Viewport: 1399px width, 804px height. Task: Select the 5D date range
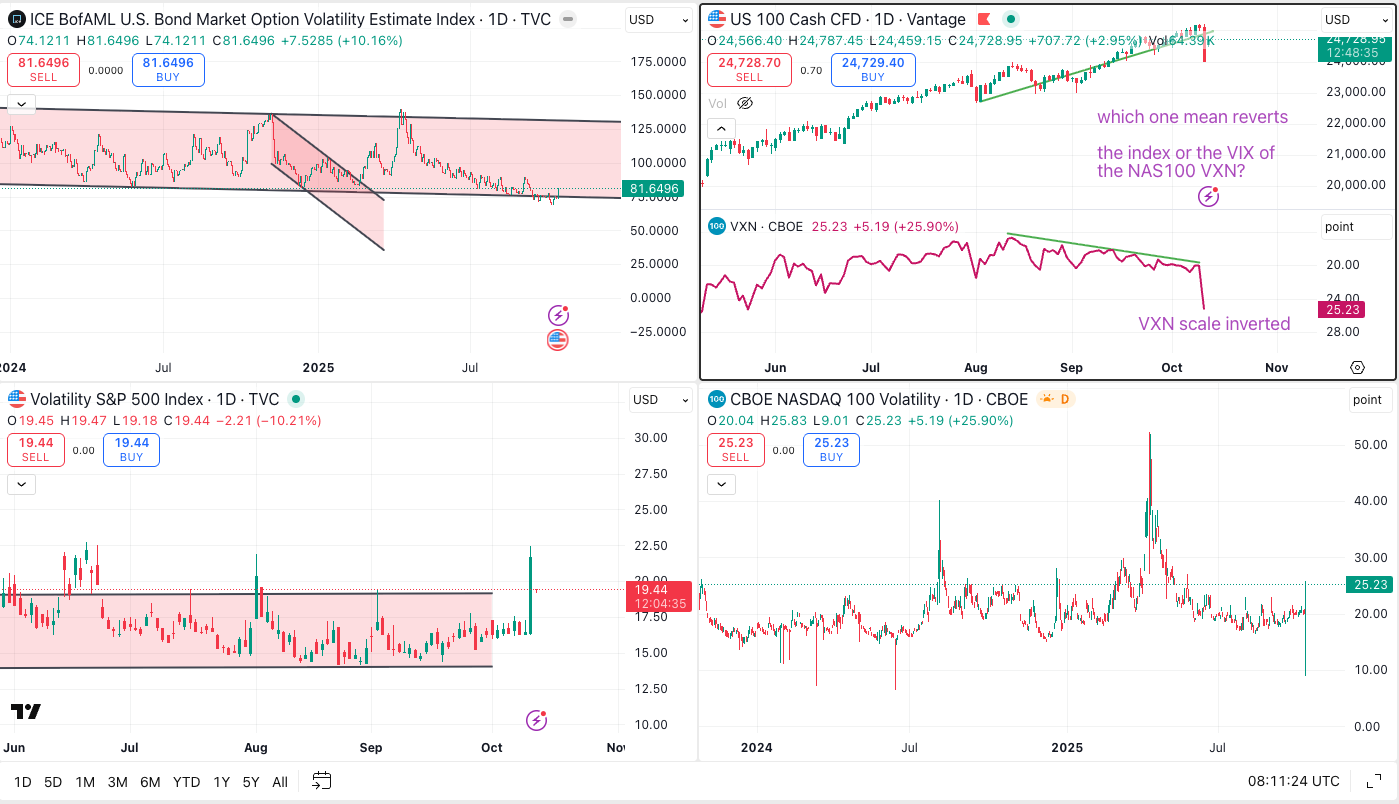53,782
